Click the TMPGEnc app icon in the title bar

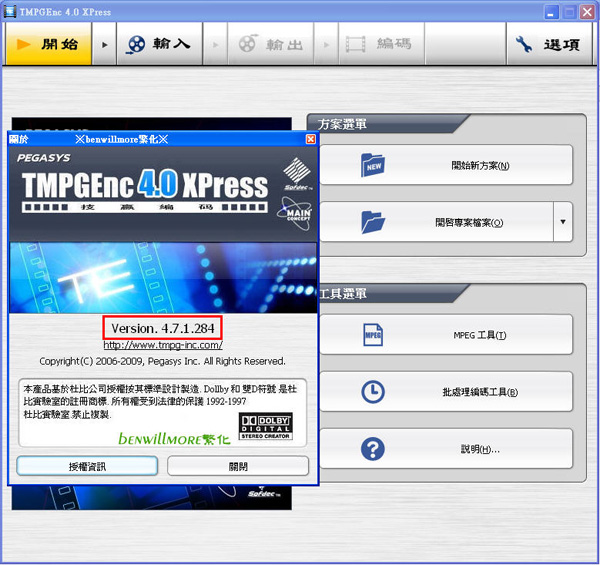(x=10, y=11)
